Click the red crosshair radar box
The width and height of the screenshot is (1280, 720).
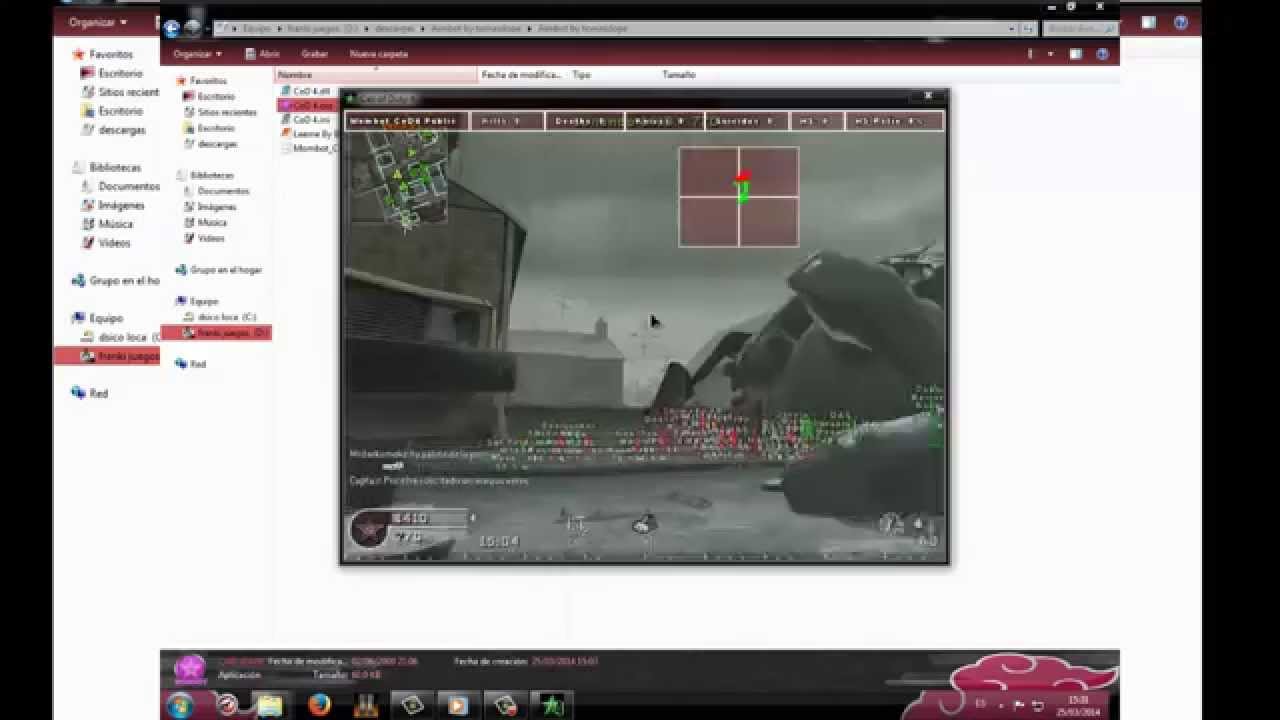point(739,197)
